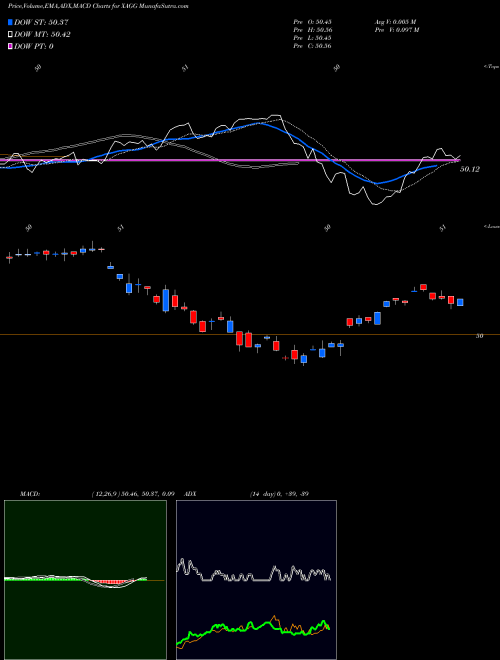Click the white DOW MT legend swatch
Image resolution: width=500 pixels, height=660 pixels.
(11, 35)
